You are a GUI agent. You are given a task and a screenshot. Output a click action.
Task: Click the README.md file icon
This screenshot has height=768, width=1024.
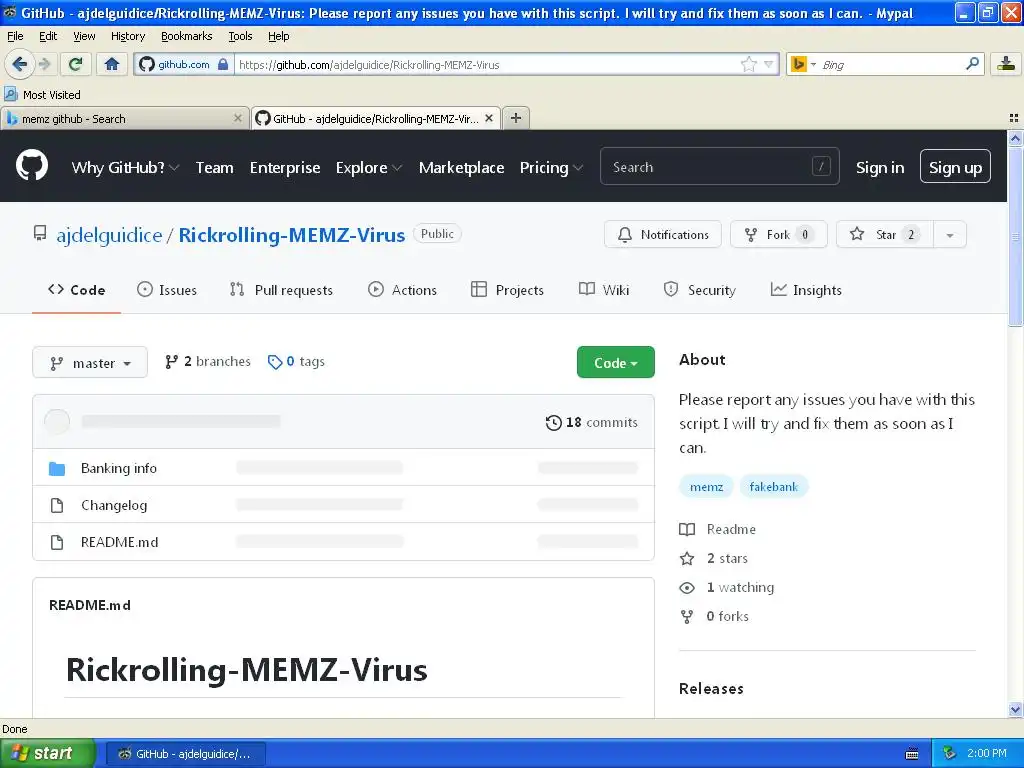(57, 542)
